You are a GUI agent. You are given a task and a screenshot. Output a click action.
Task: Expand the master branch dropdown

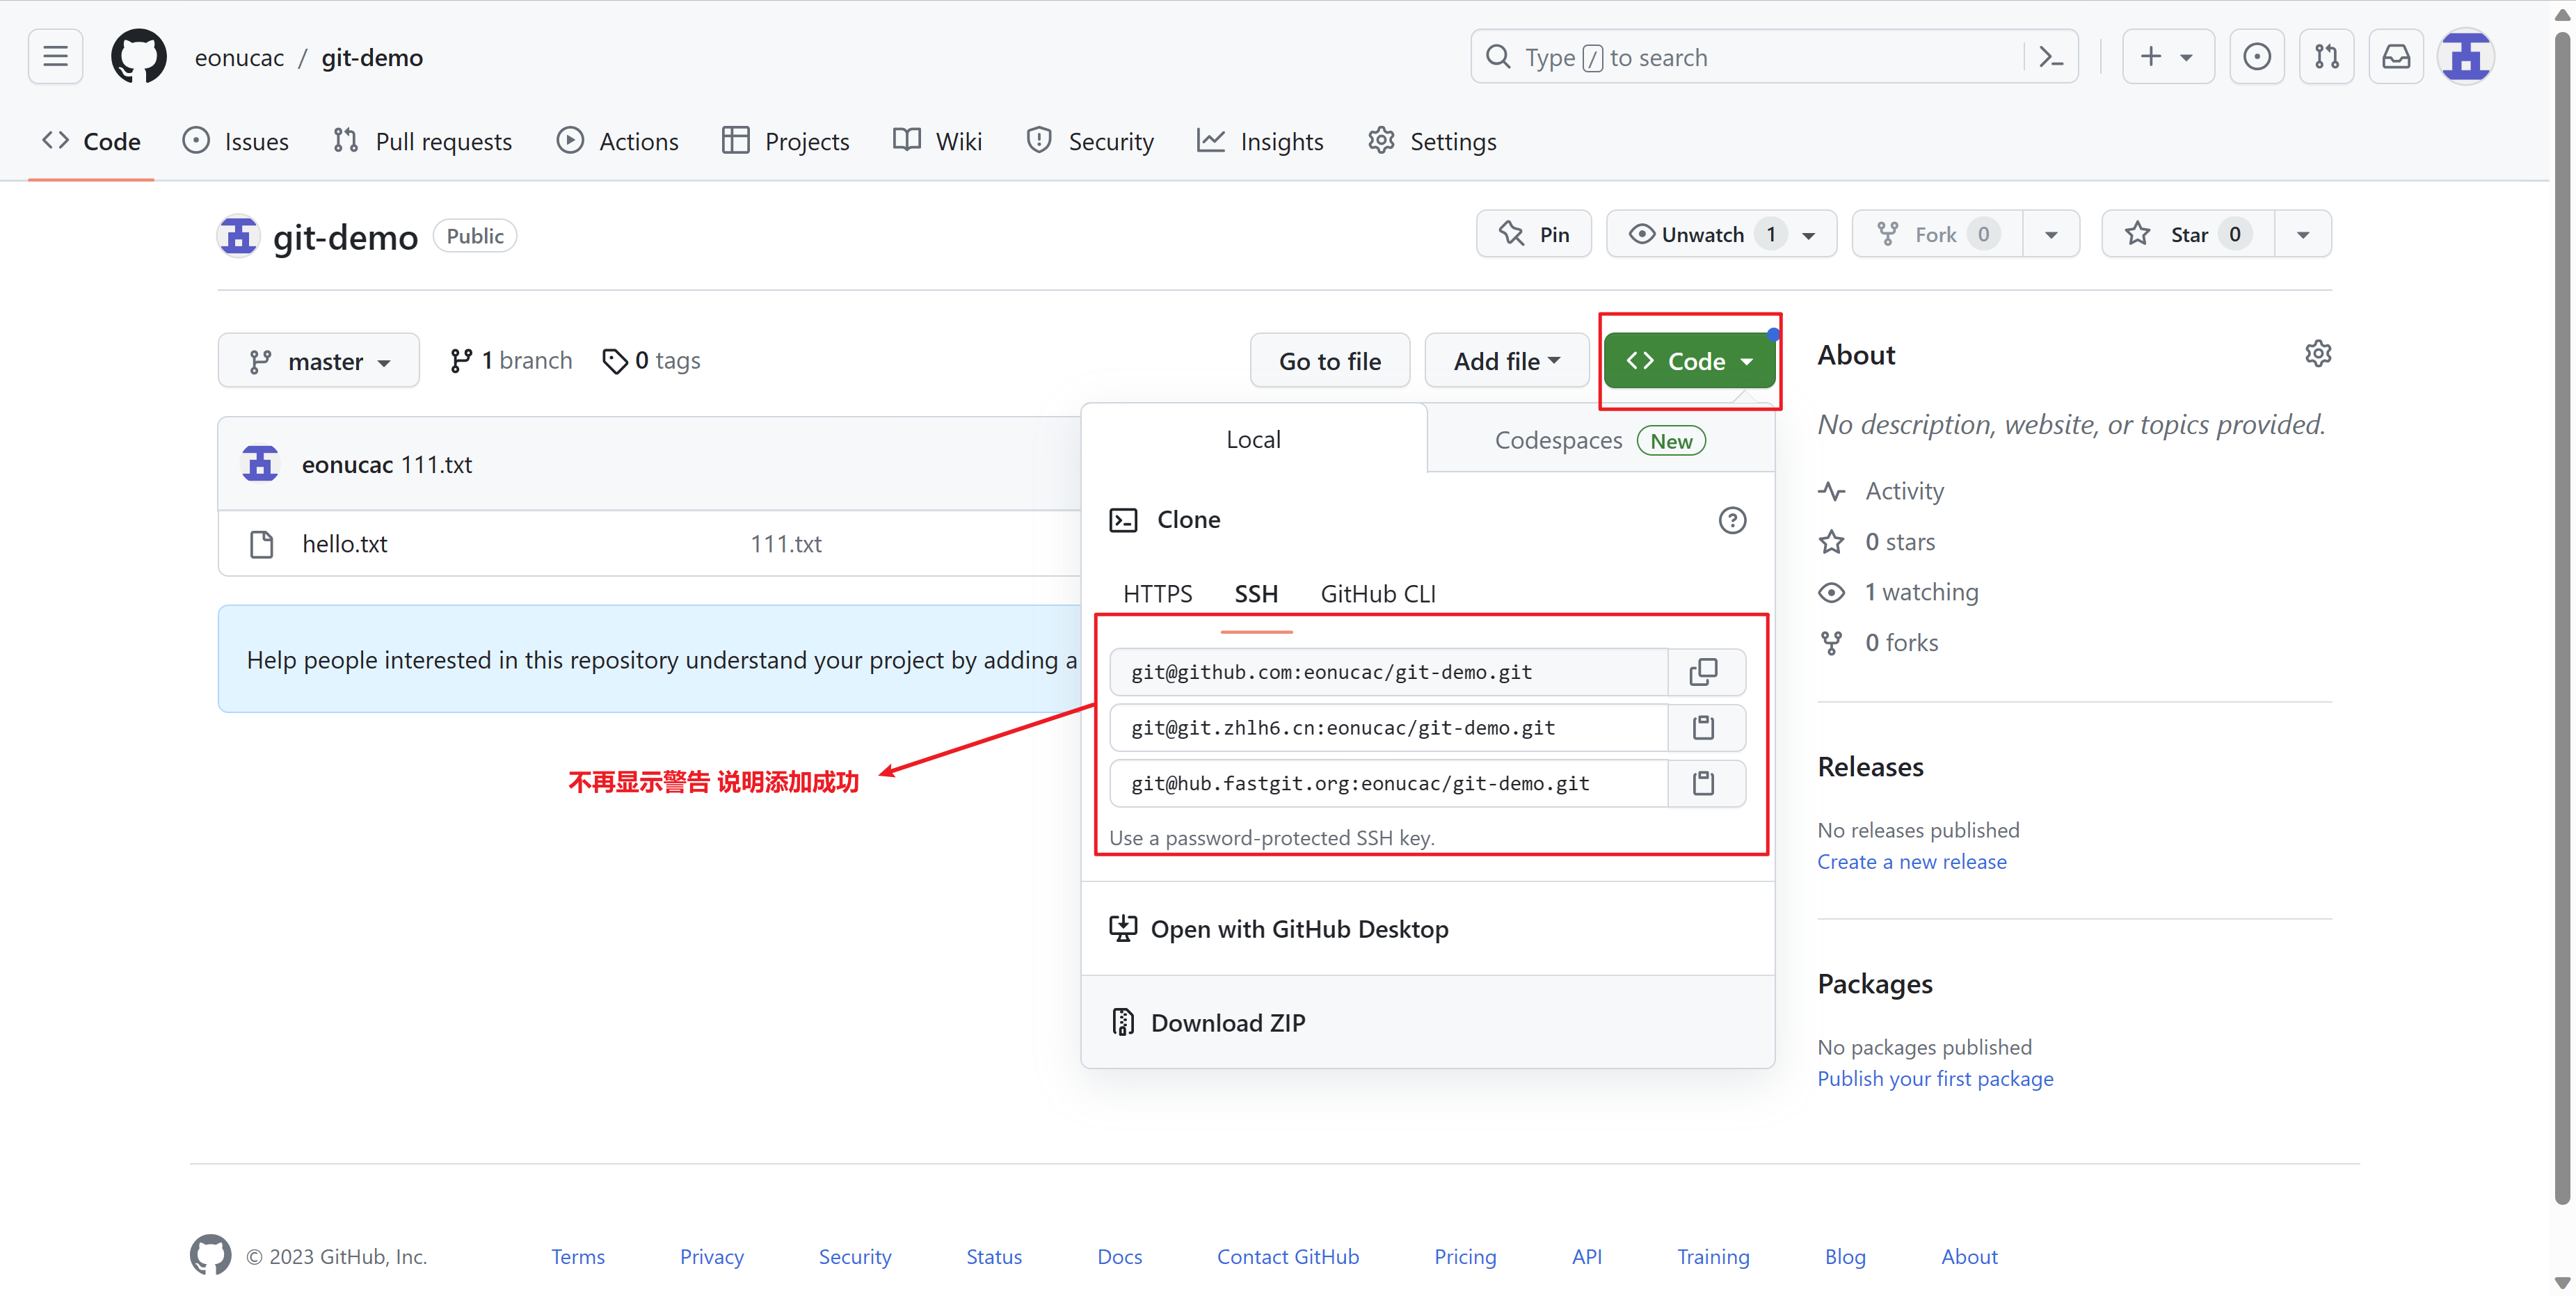(x=318, y=361)
